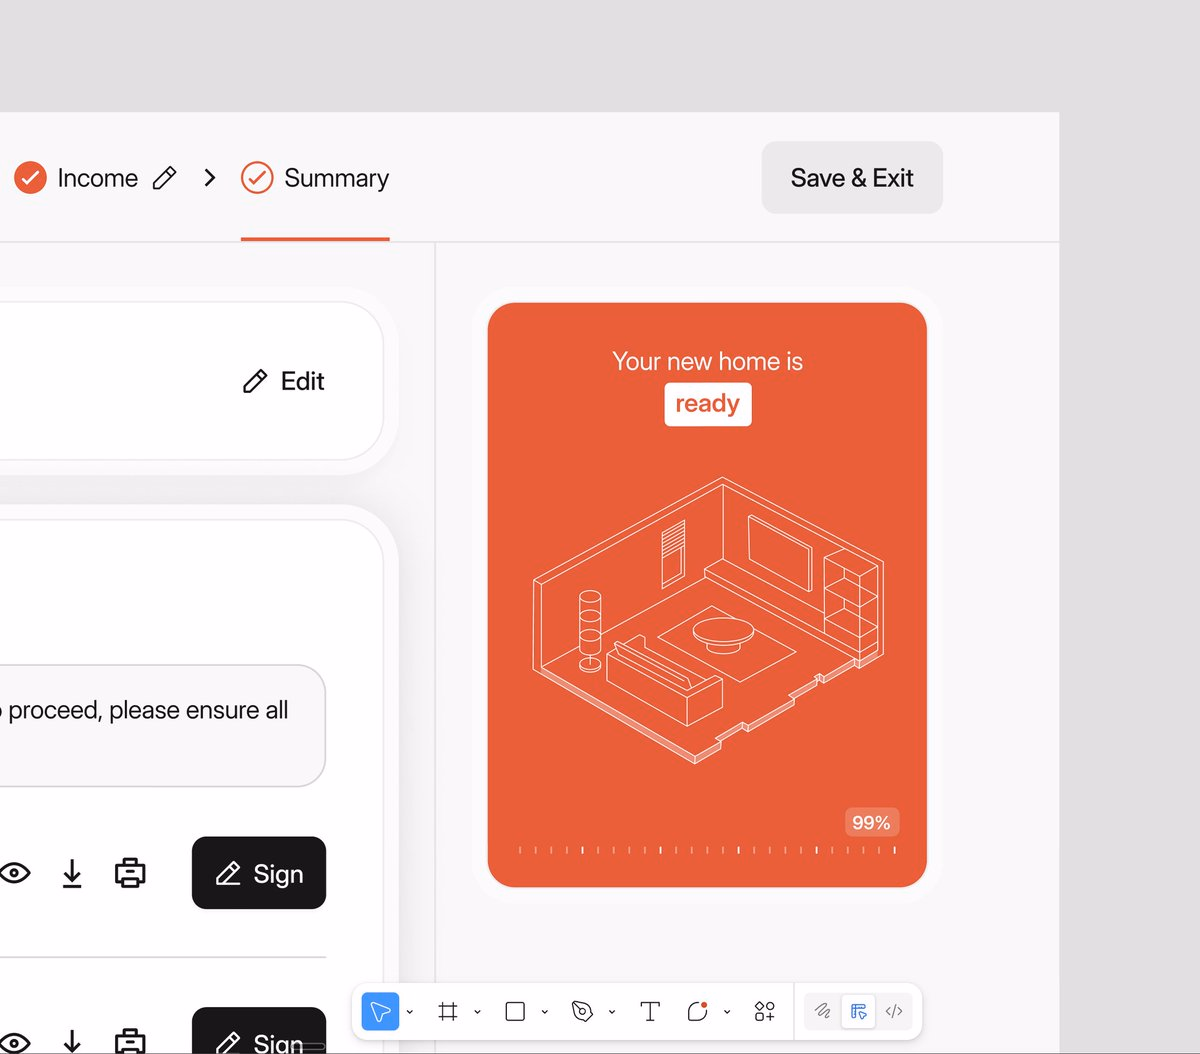Open Move tool options dropdown arrow

coord(410,1012)
